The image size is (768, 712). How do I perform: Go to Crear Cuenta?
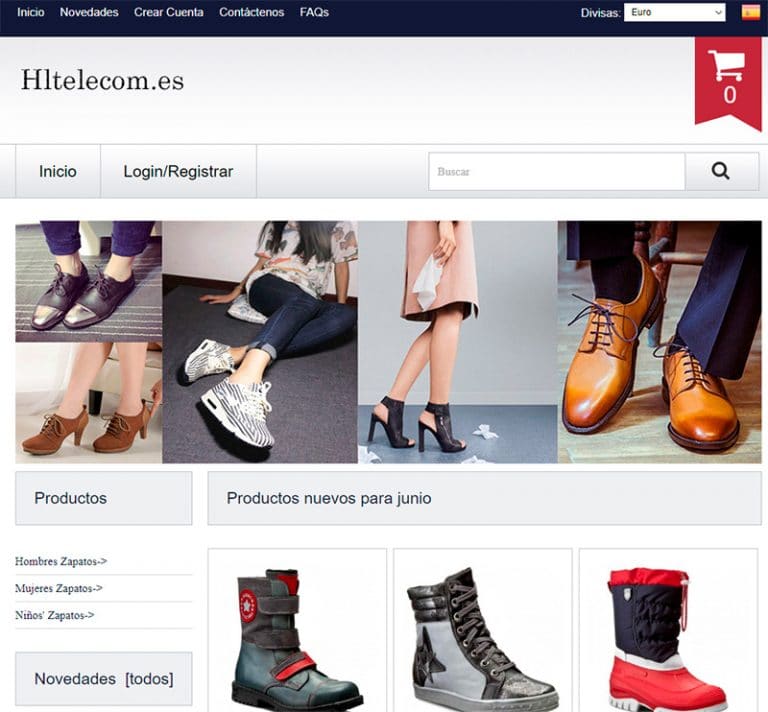click(168, 12)
